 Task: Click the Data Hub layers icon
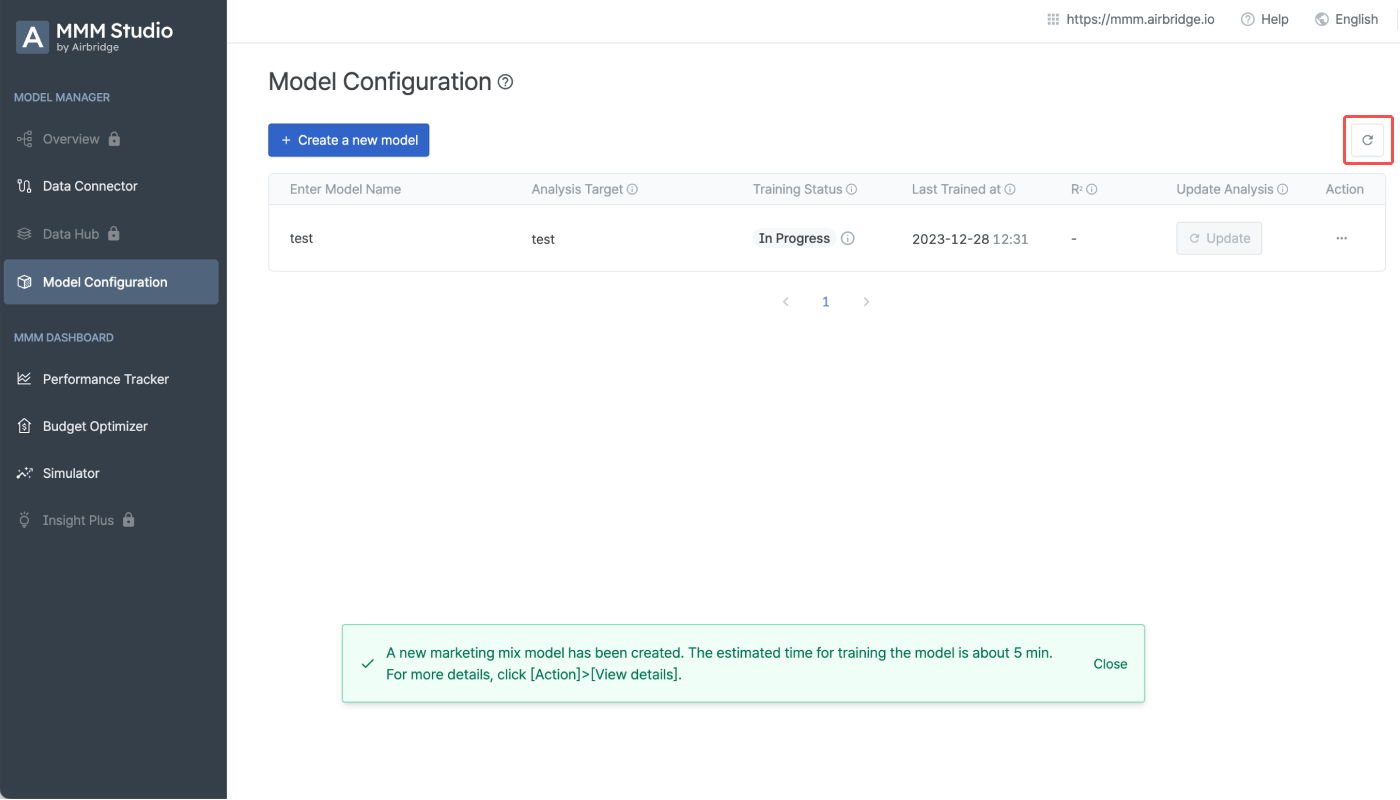click(x=25, y=234)
